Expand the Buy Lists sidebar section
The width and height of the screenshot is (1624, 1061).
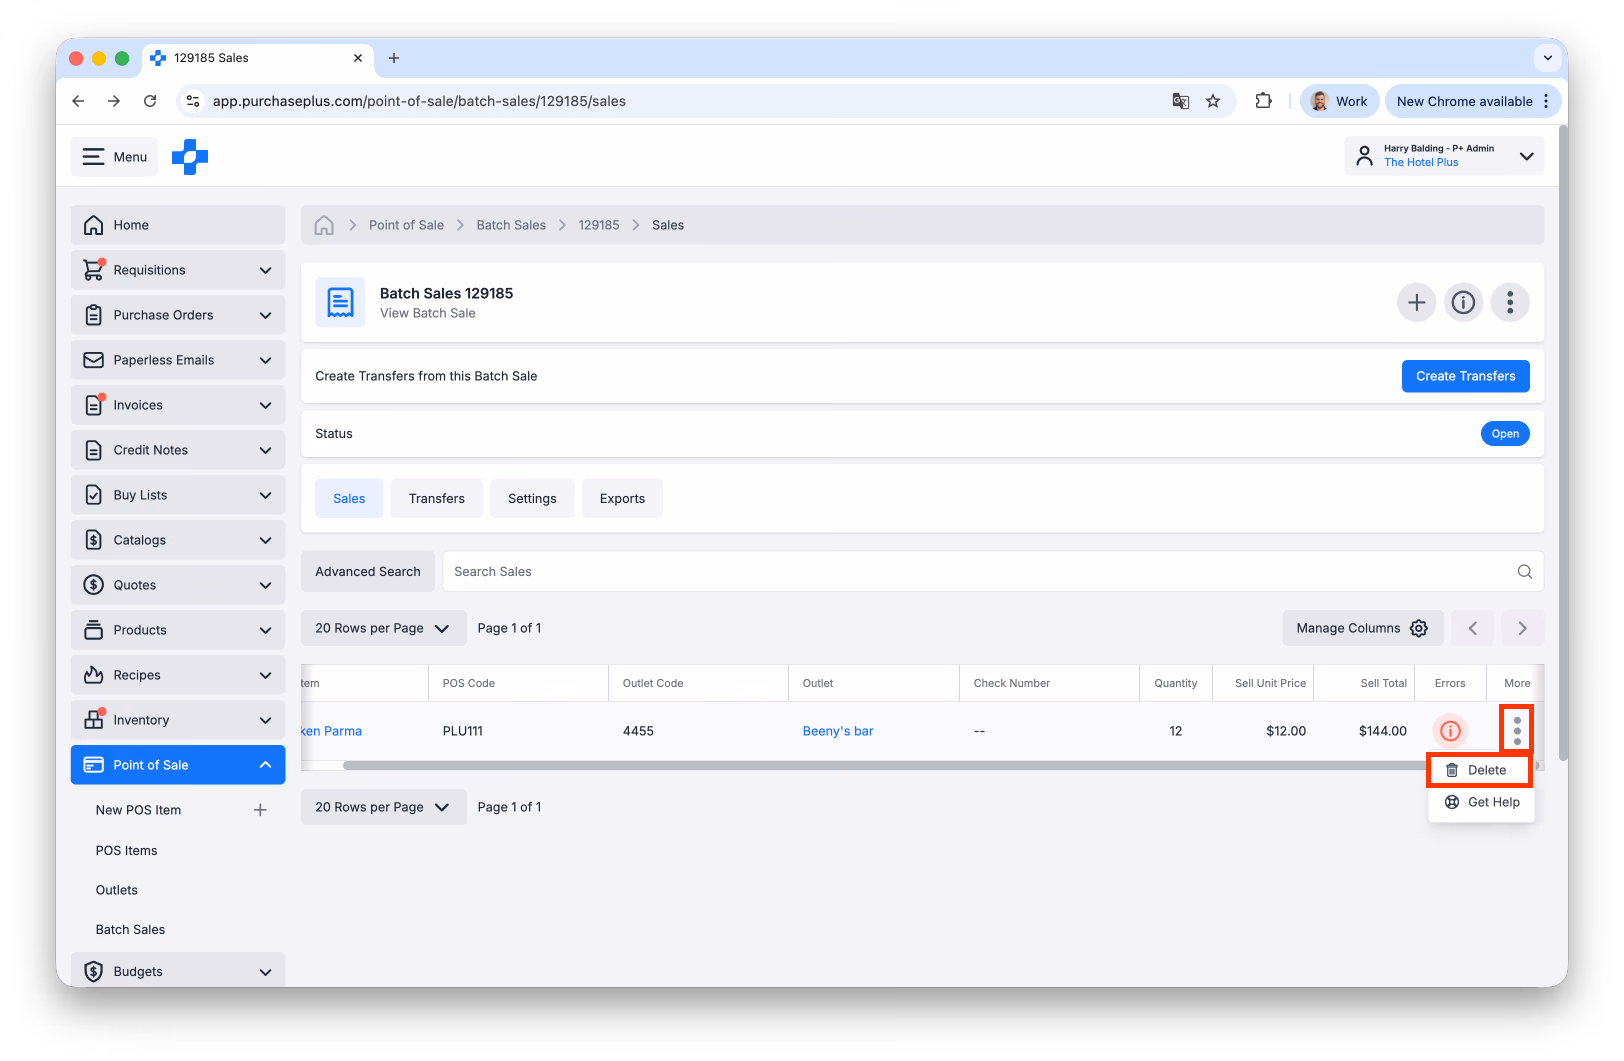pyautogui.click(x=178, y=495)
